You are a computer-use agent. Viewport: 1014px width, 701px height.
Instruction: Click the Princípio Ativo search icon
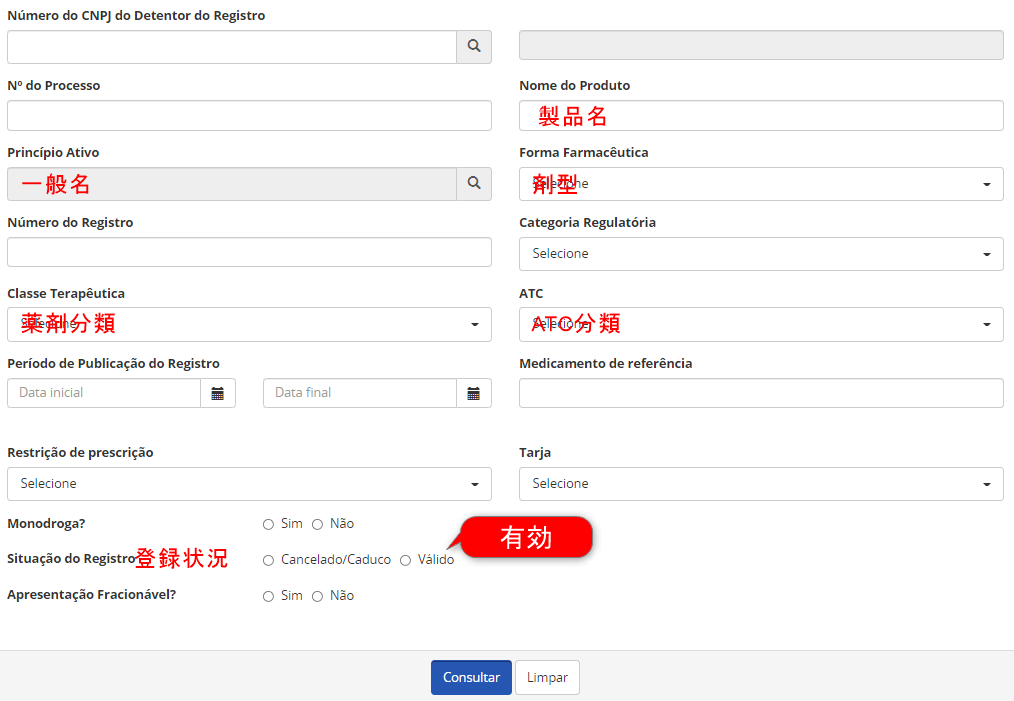coord(474,184)
